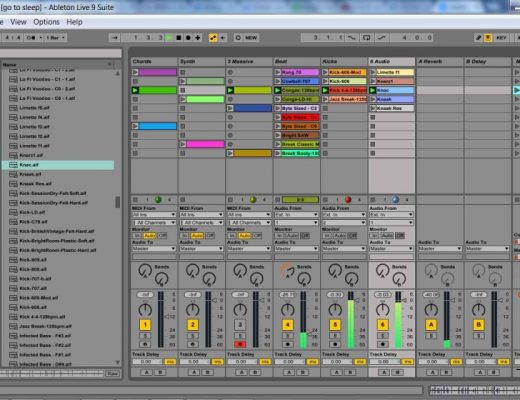Select the 6 Audio track header
Viewport: 520px width, 400px height.
(392, 62)
